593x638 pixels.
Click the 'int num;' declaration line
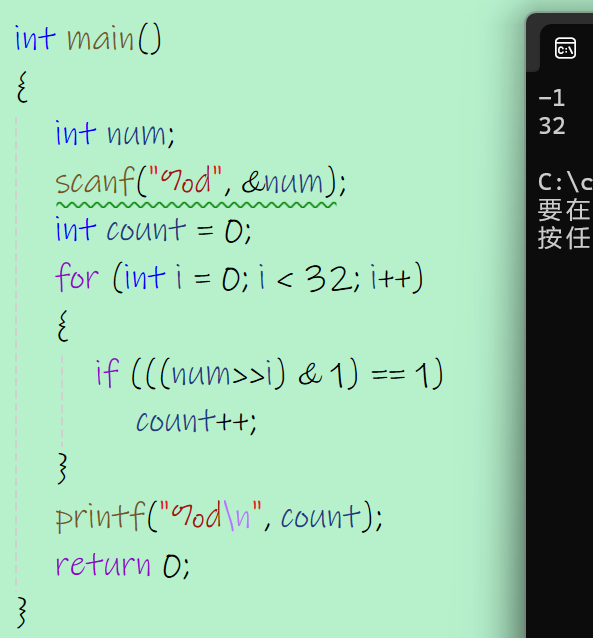[115, 134]
